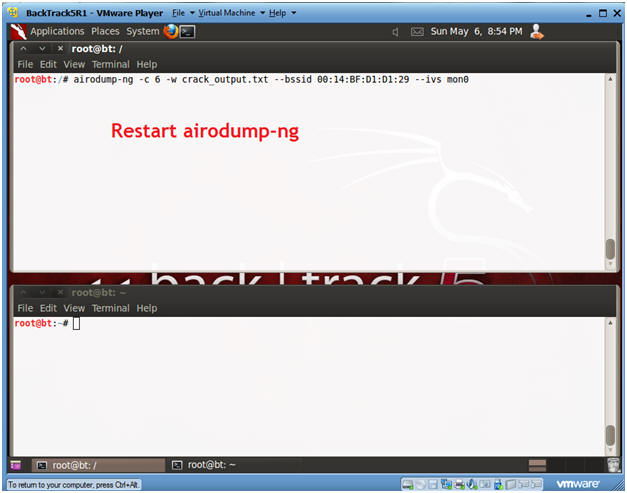
Task: Click scroll-up arrow in lower terminal
Action: pos(610,323)
